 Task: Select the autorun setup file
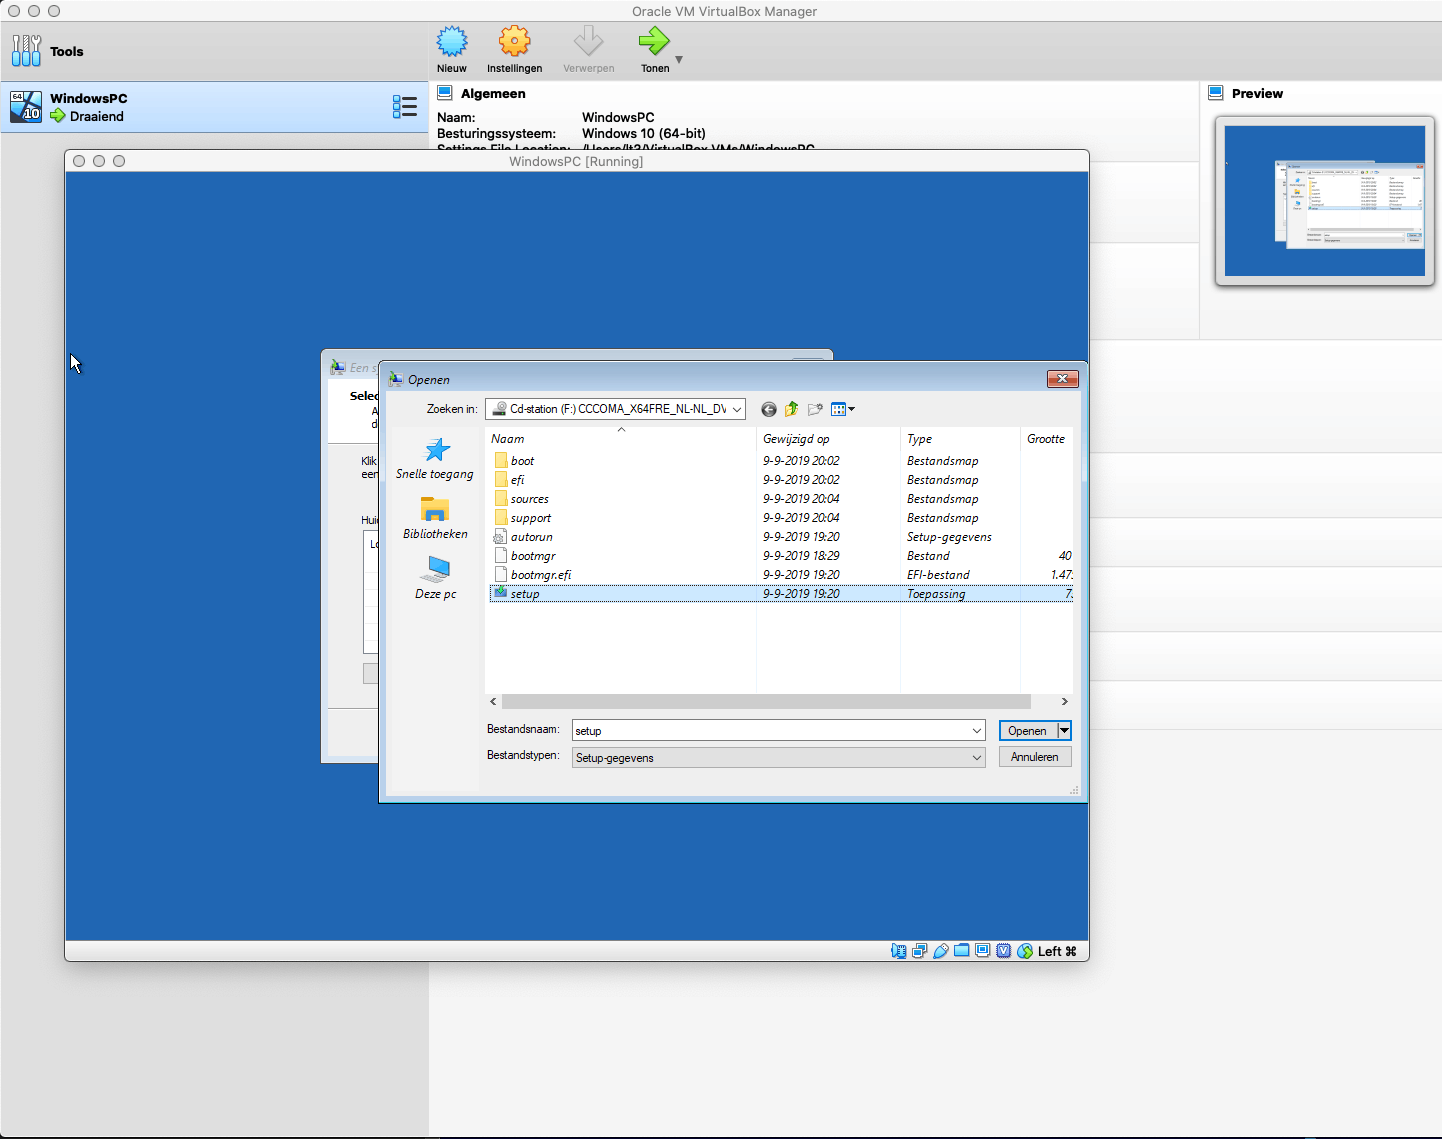click(x=531, y=537)
